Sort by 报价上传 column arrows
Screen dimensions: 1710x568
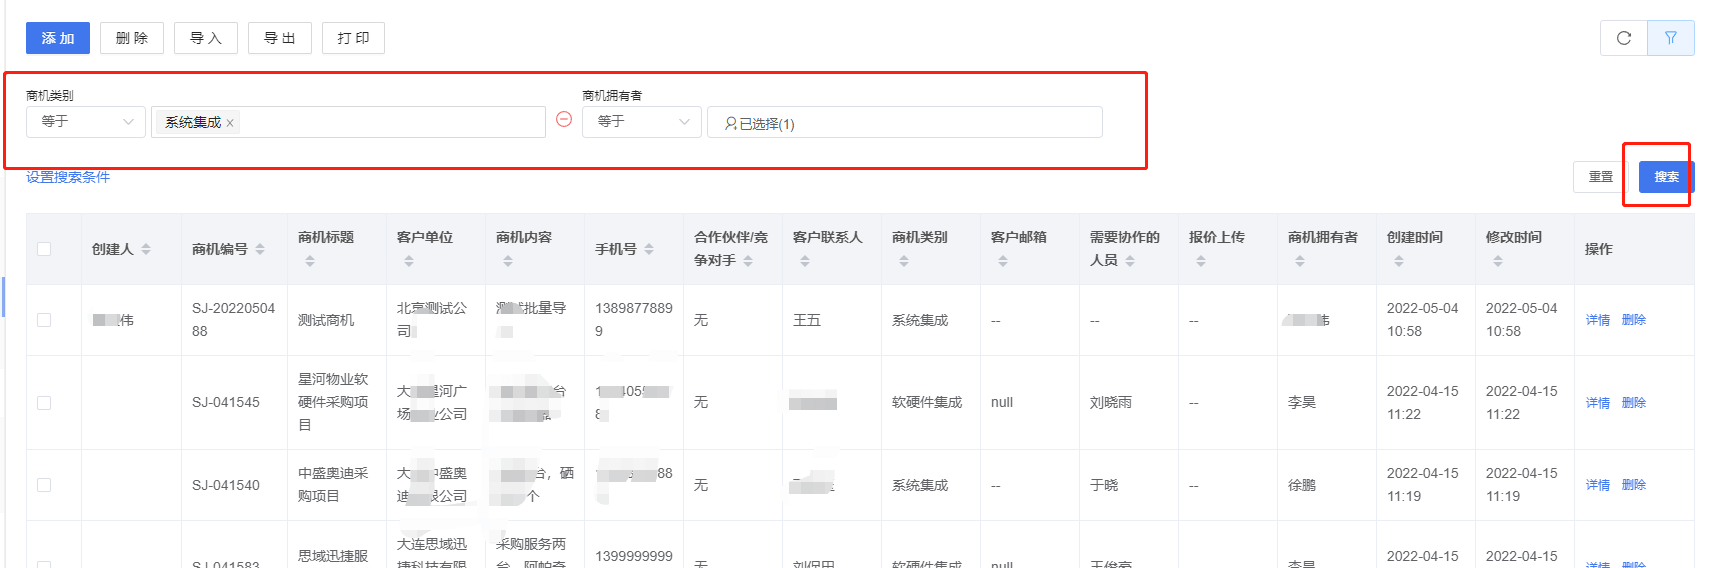[1201, 261]
